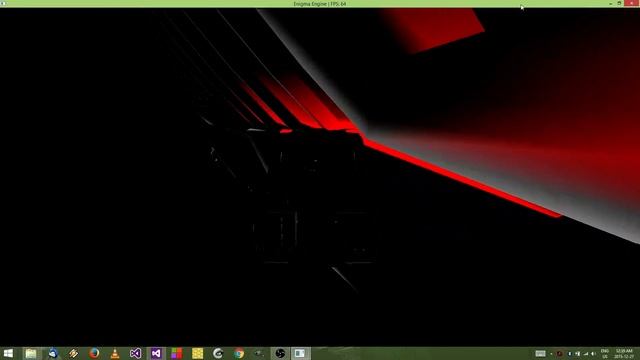Open the touch keyboard tray icon
The width and height of the screenshot is (640, 360).
(540, 353)
